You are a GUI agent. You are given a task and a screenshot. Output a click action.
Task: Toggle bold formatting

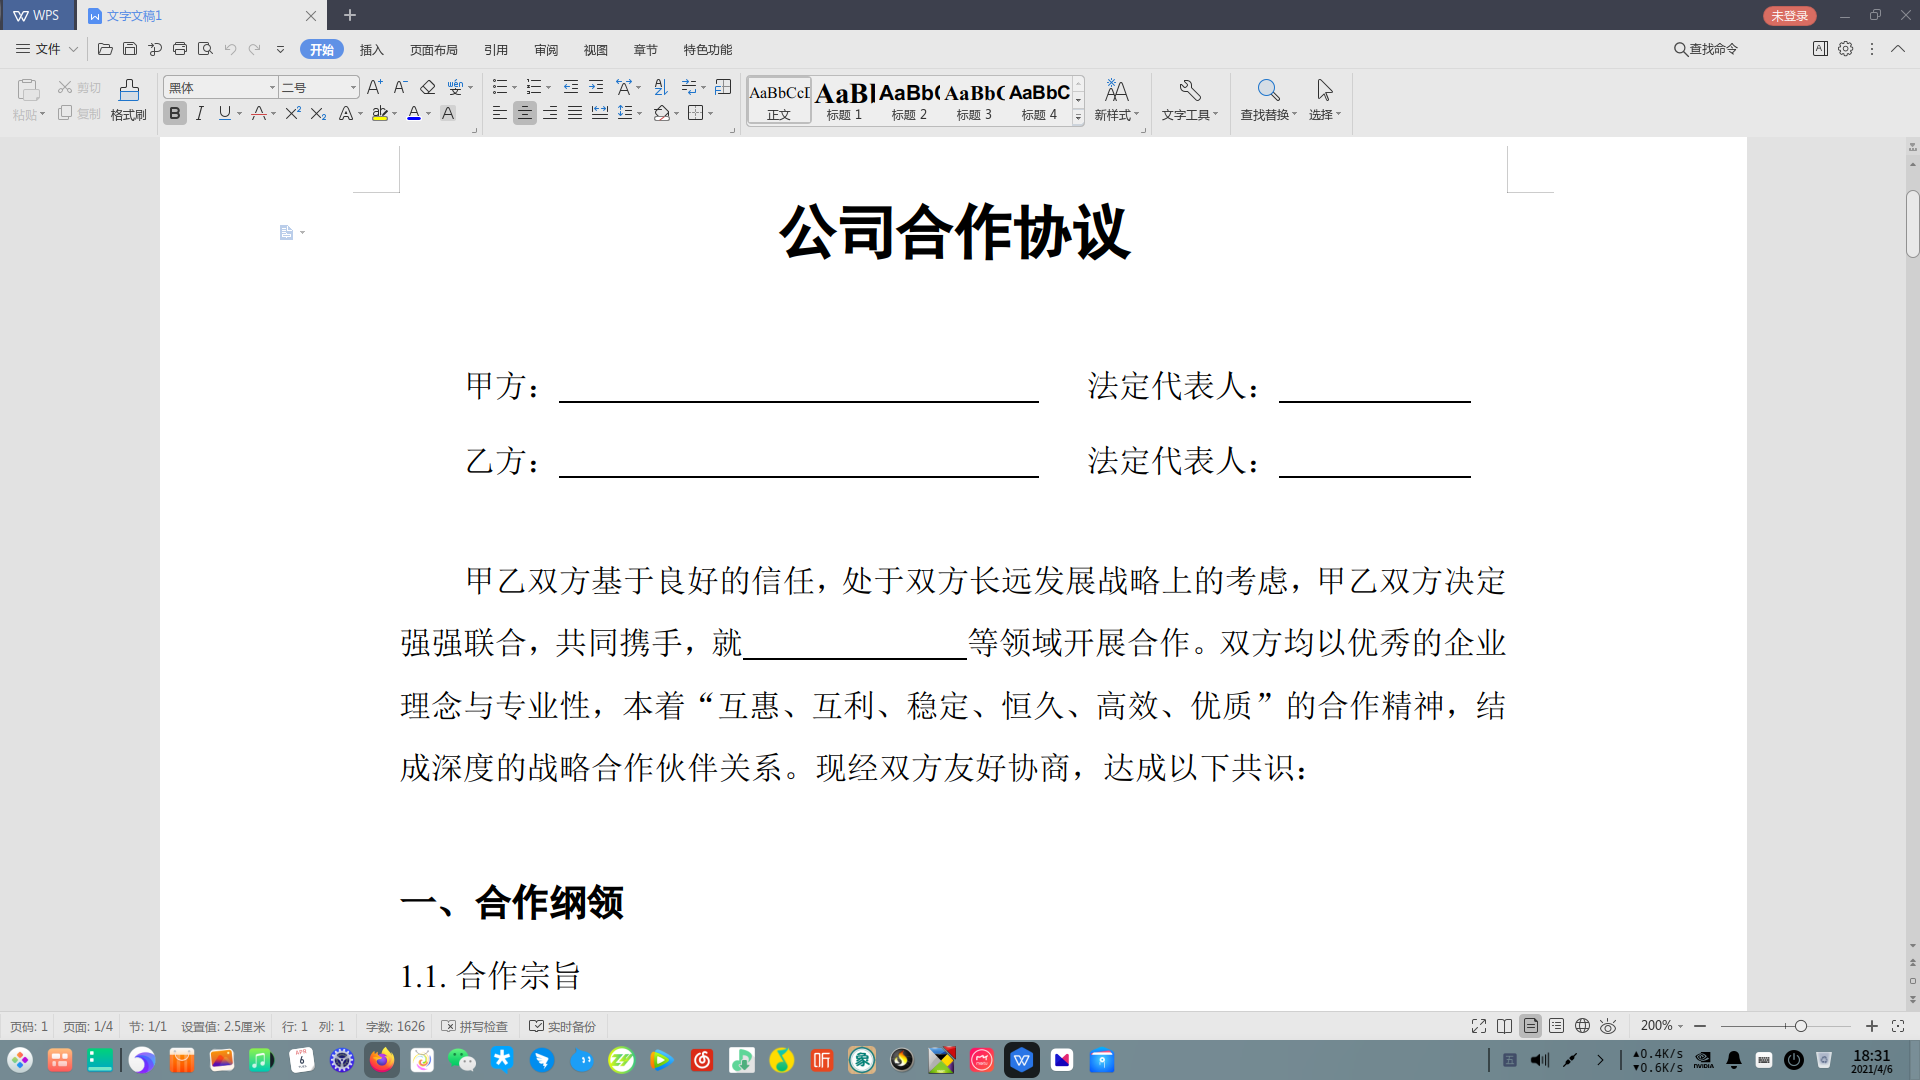(175, 114)
